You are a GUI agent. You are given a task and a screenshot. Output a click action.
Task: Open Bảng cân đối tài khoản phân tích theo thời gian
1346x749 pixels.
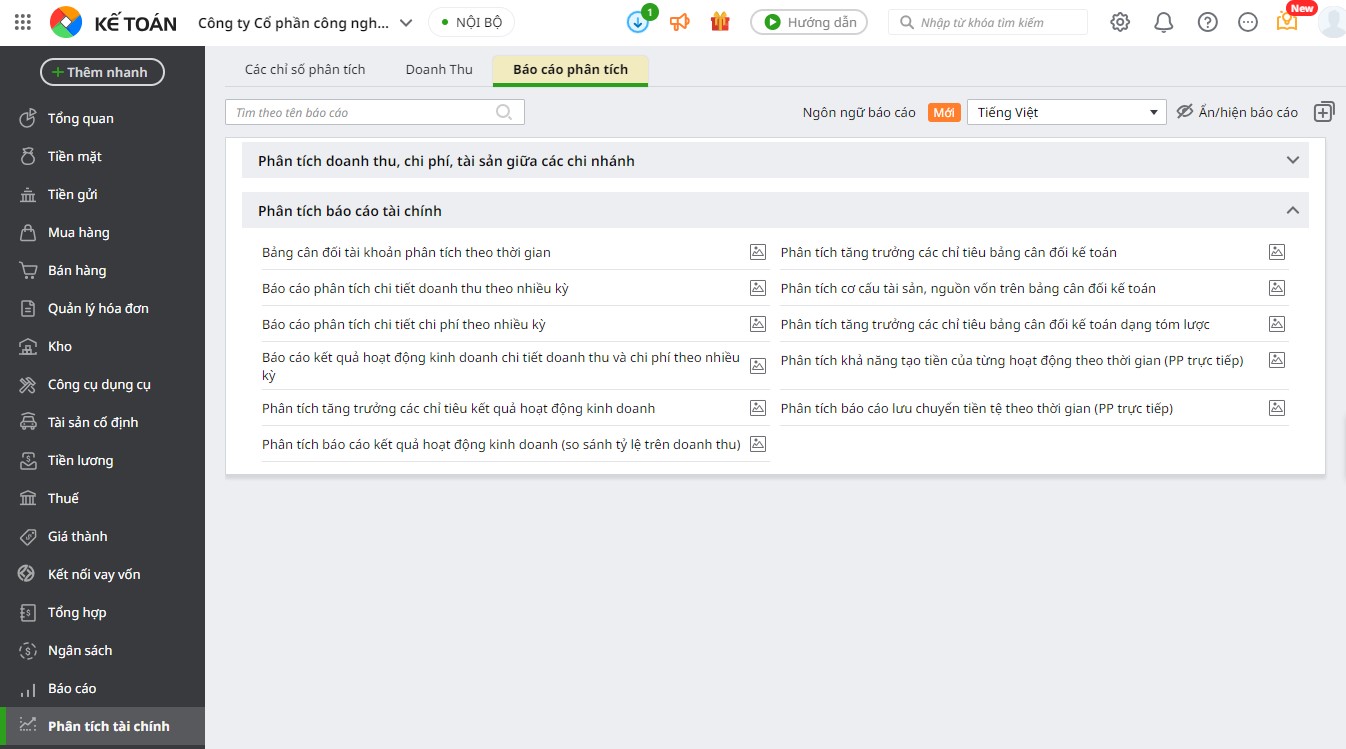(x=406, y=252)
